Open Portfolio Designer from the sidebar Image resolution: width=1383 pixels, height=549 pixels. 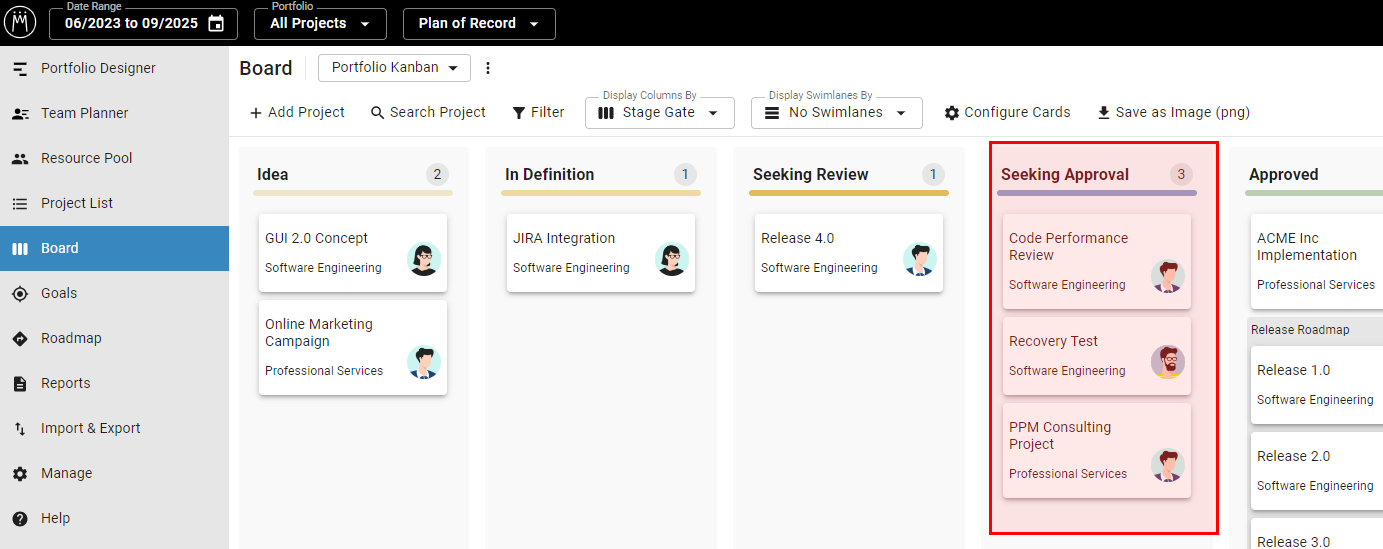click(x=114, y=69)
